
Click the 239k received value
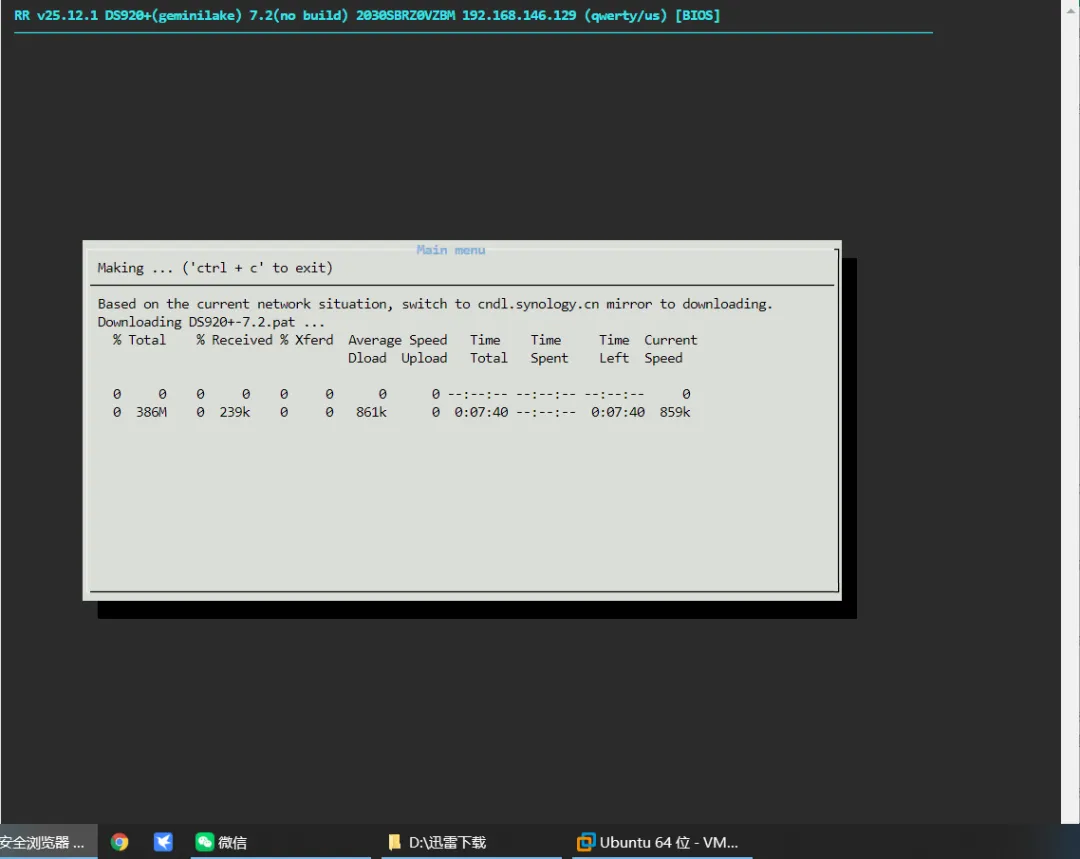235,412
